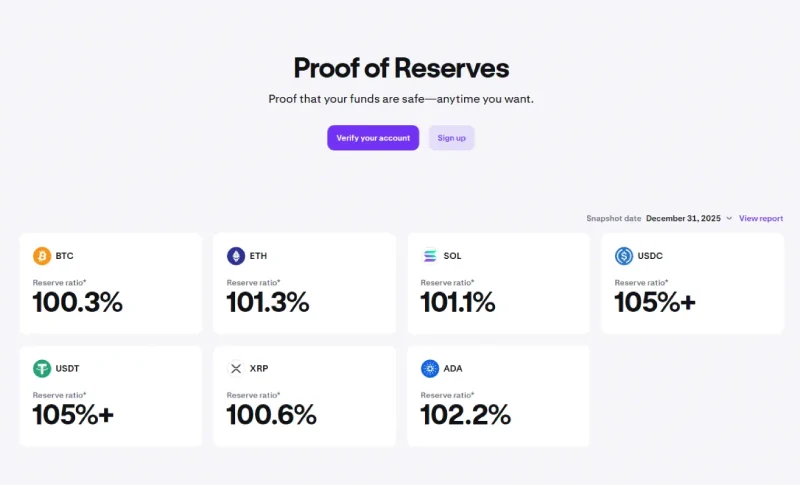Click the Ethereum ETH coin icon
800x485 pixels.
tap(236, 256)
